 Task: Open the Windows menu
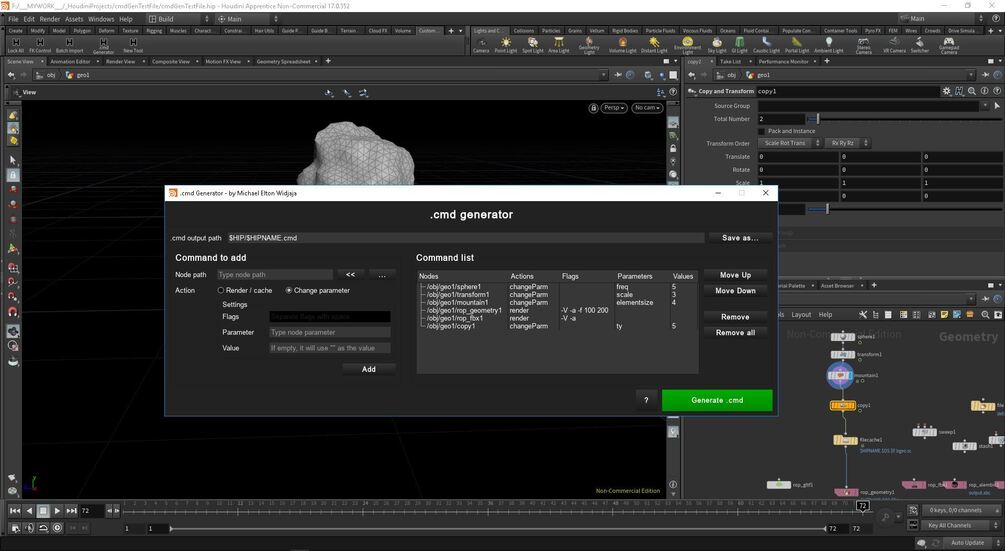pos(101,19)
